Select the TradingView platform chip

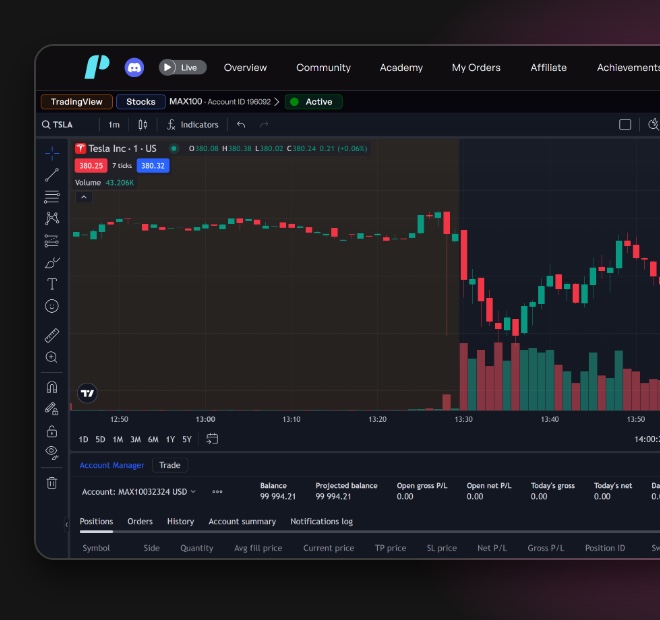(77, 102)
